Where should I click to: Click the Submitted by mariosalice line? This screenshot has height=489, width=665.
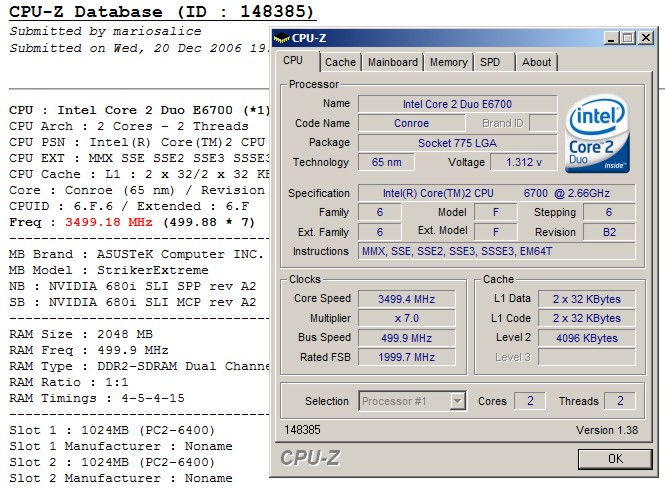point(105,31)
